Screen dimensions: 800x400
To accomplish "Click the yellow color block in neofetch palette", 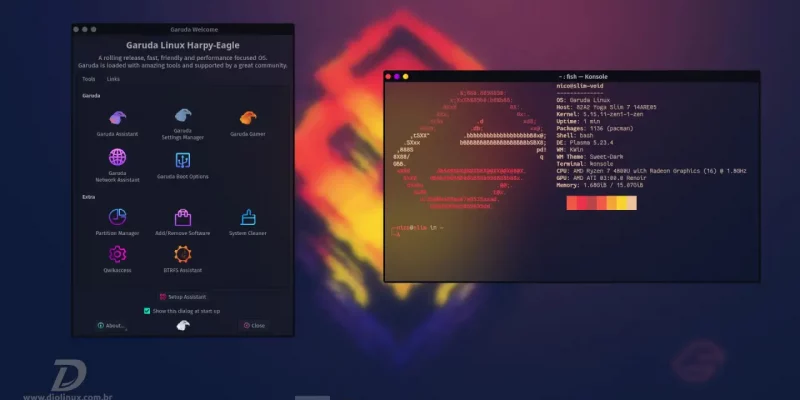I will point(621,203).
